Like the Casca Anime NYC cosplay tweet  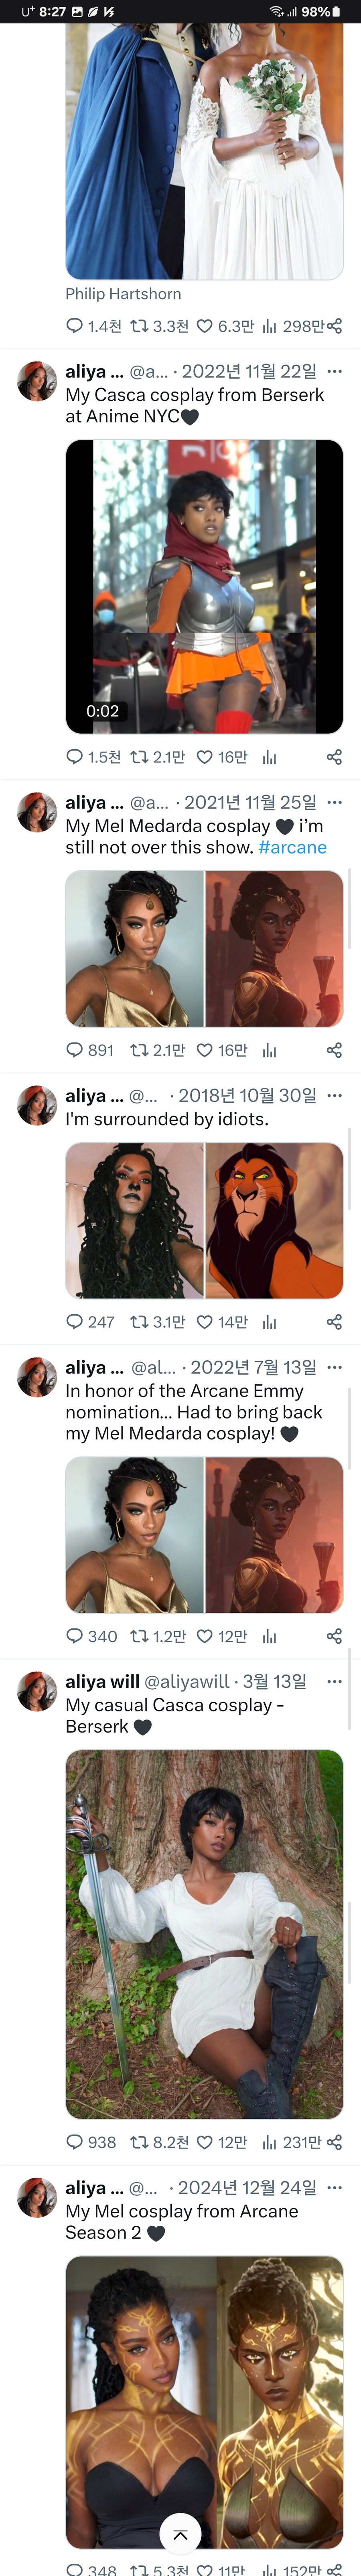[205, 757]
